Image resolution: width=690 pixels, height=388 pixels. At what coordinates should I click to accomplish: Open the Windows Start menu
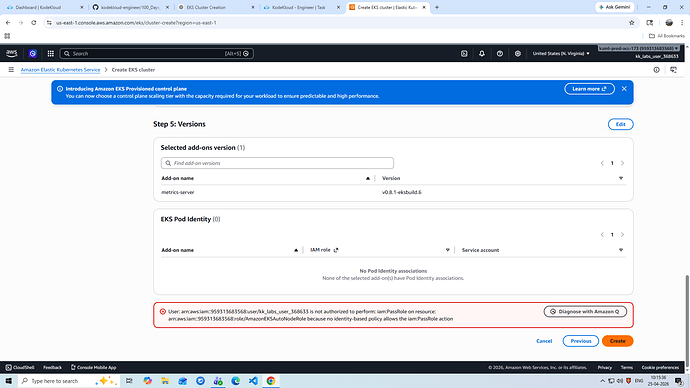8,381
